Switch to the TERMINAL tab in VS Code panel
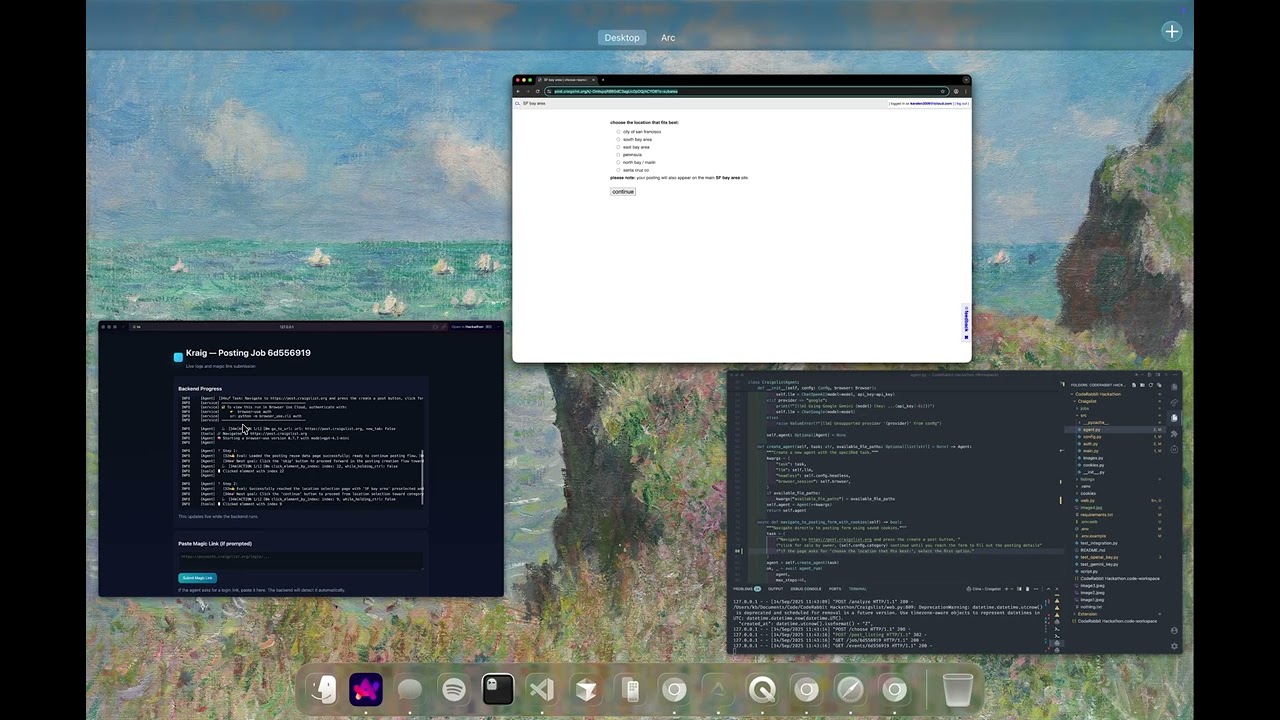Screen dimensions: 1280x720 [858, 589]
